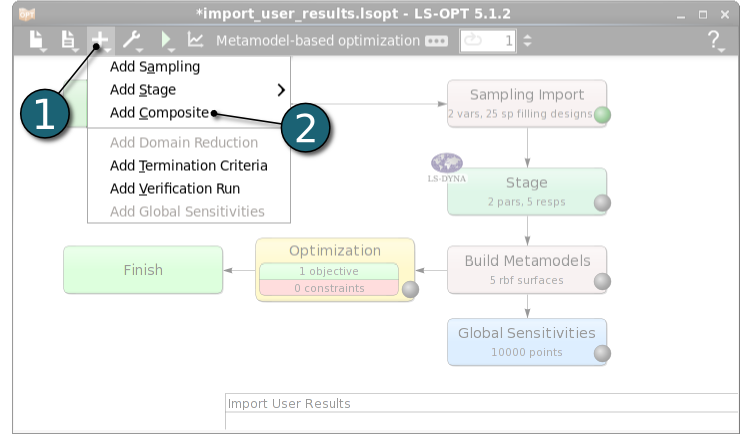
Task: Click the iteration stepper arrows
Action: pyautogui.click(x=527, y=41)
